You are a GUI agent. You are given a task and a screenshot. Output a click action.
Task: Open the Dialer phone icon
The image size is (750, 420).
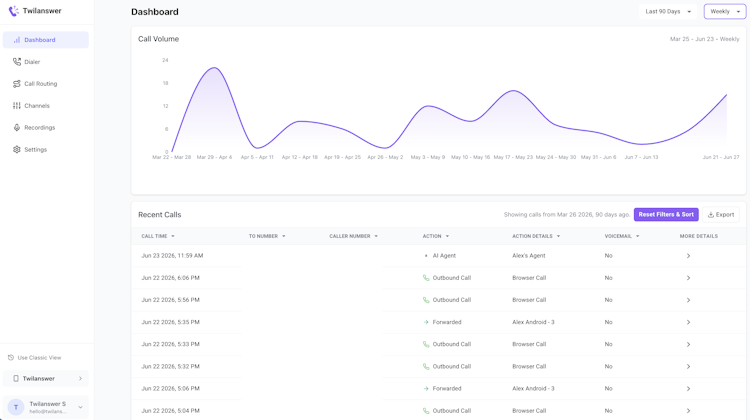[x=17, y=62]
